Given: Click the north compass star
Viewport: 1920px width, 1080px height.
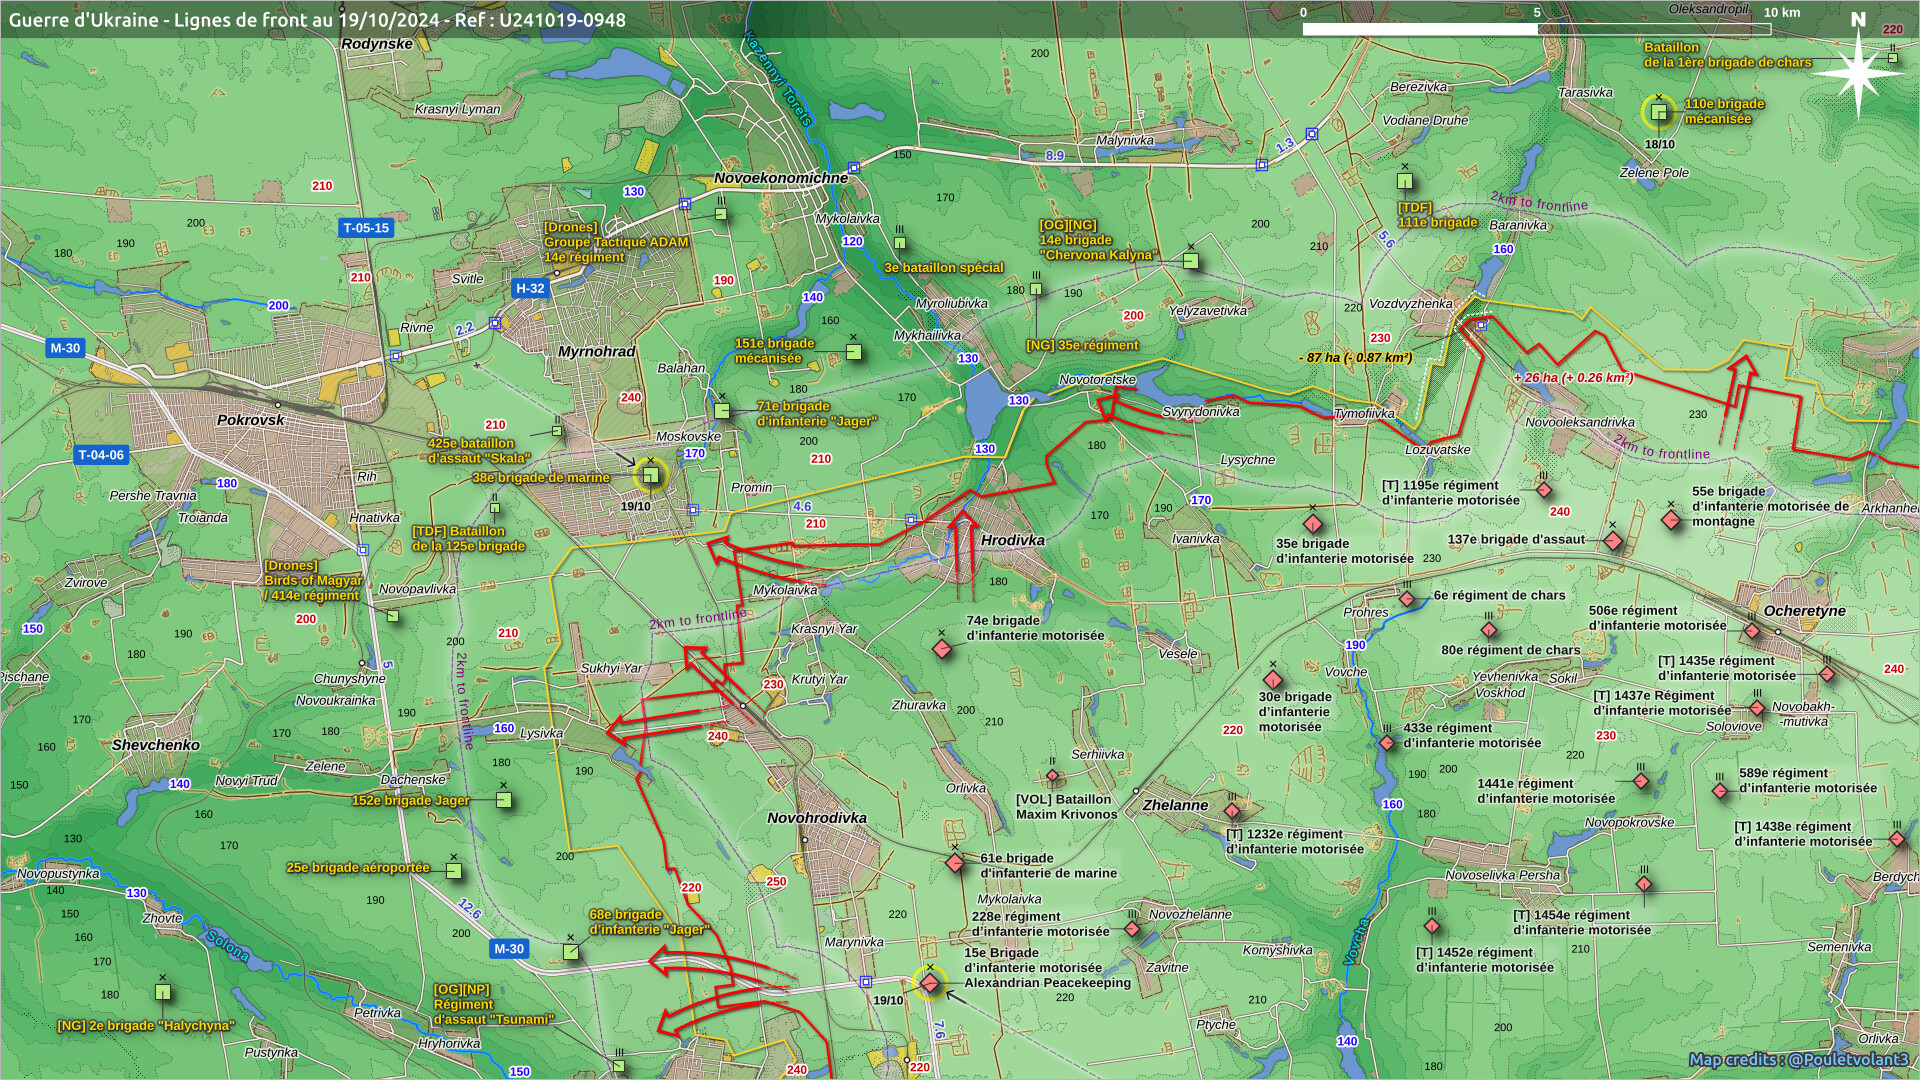Looking at the screenshot, I should 1858,72.
